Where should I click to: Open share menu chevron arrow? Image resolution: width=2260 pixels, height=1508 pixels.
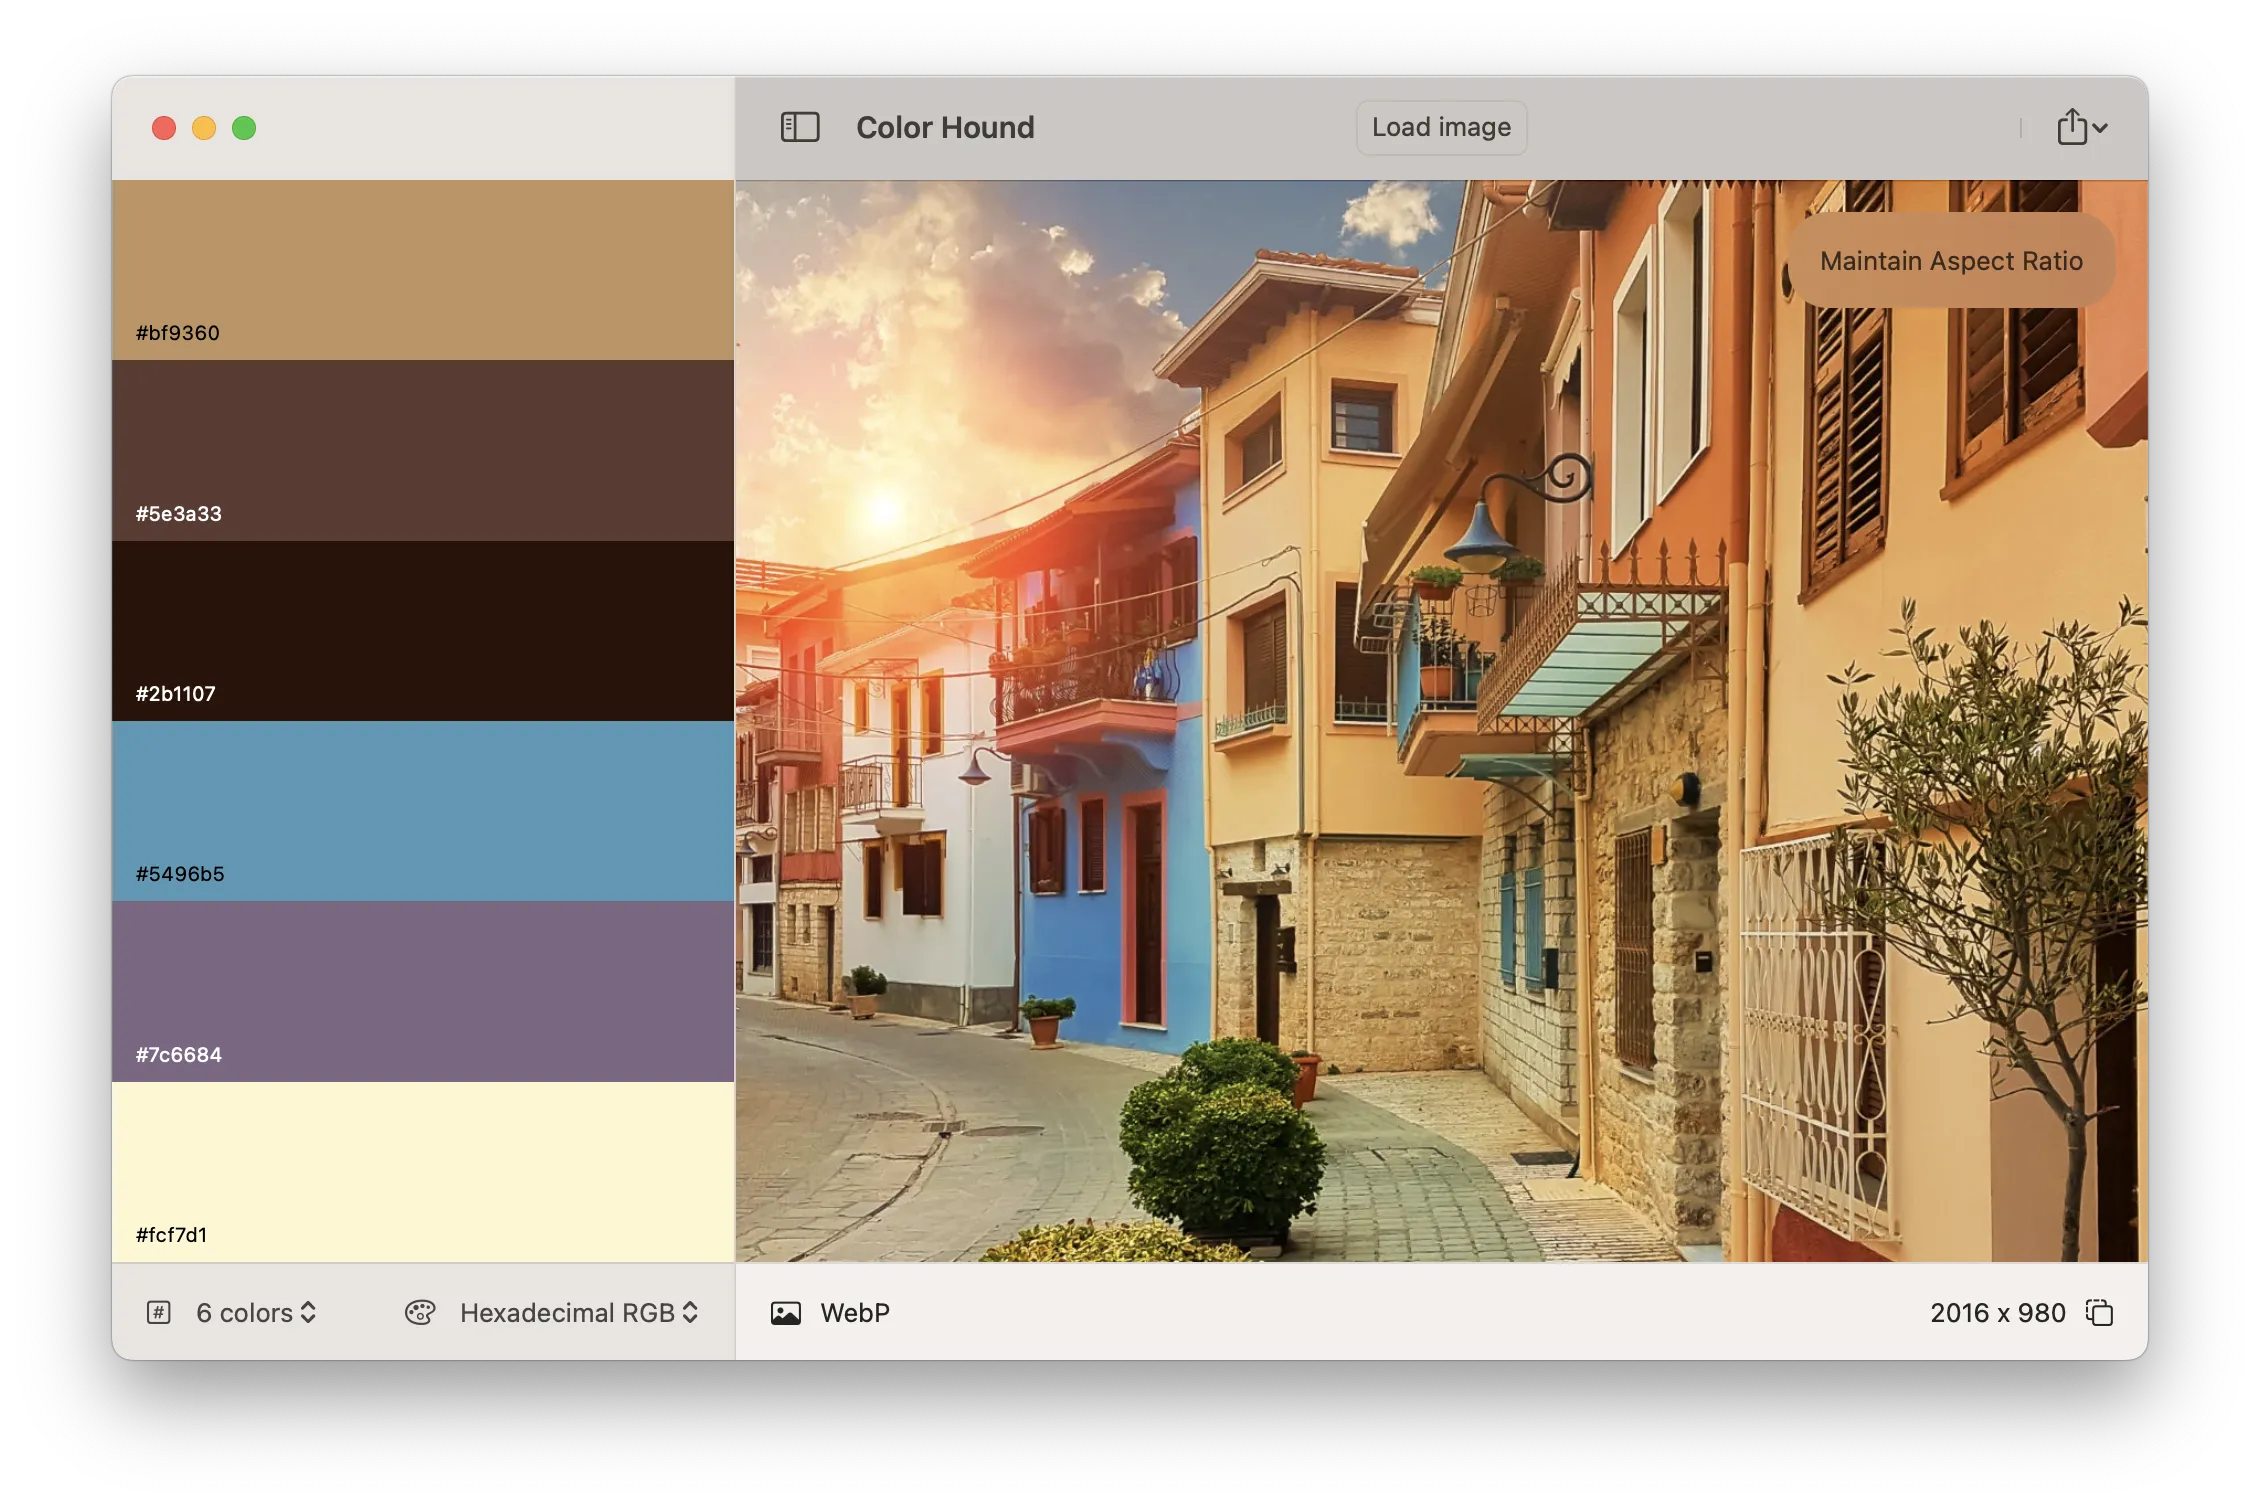[x=2100, y=128]
